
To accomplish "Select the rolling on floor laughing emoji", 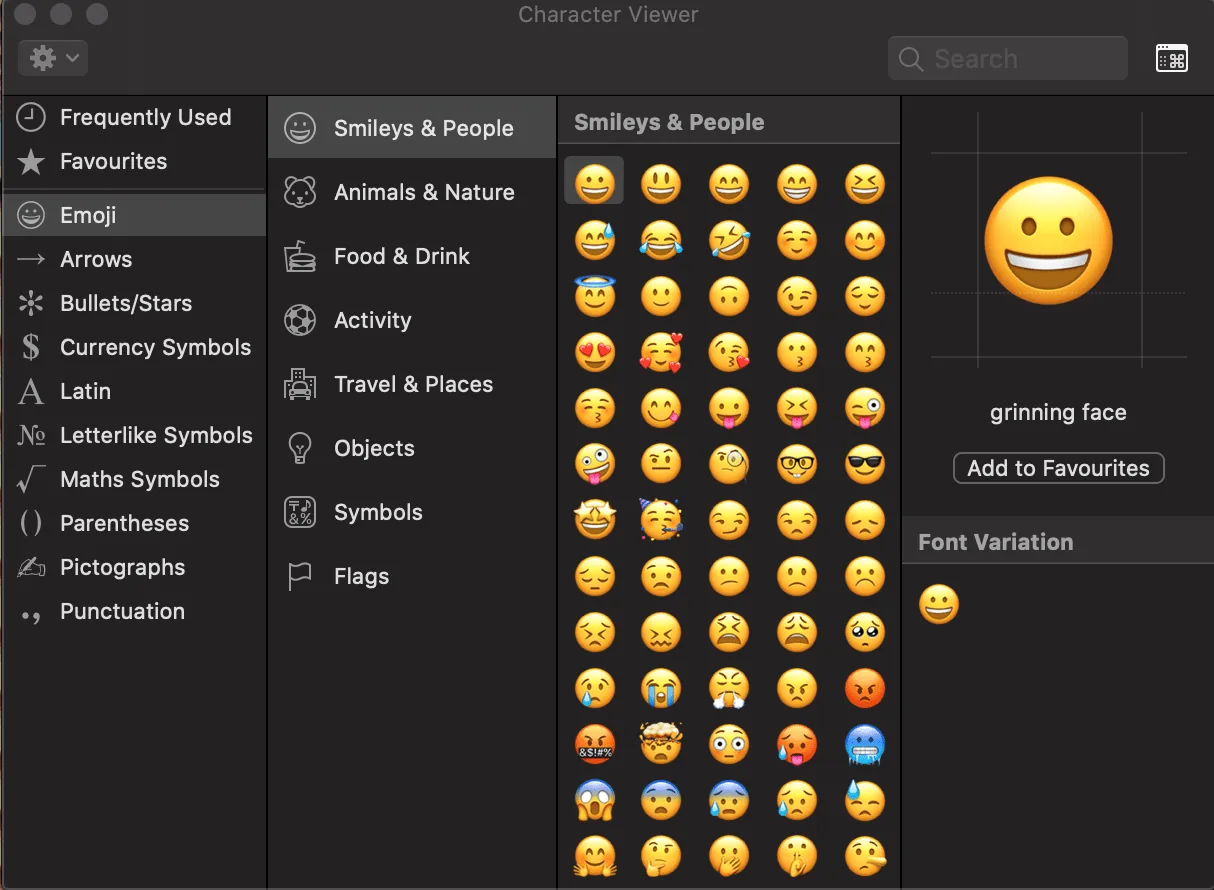I will point(729,240).
